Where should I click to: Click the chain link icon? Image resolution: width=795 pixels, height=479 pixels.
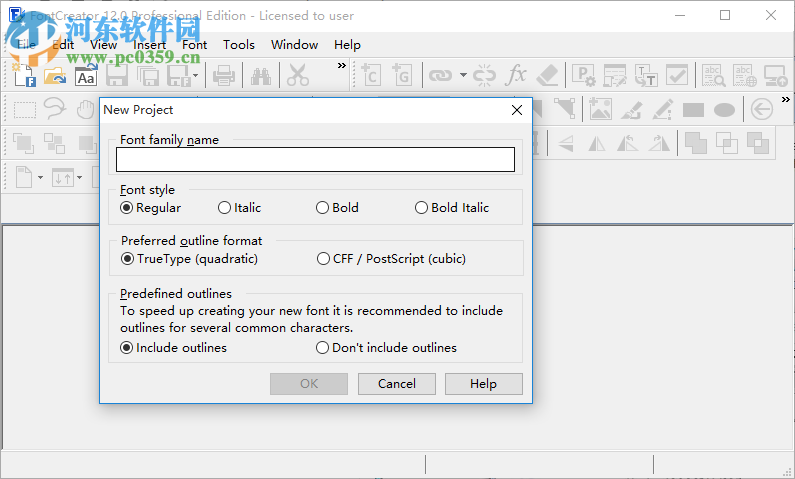440,76
